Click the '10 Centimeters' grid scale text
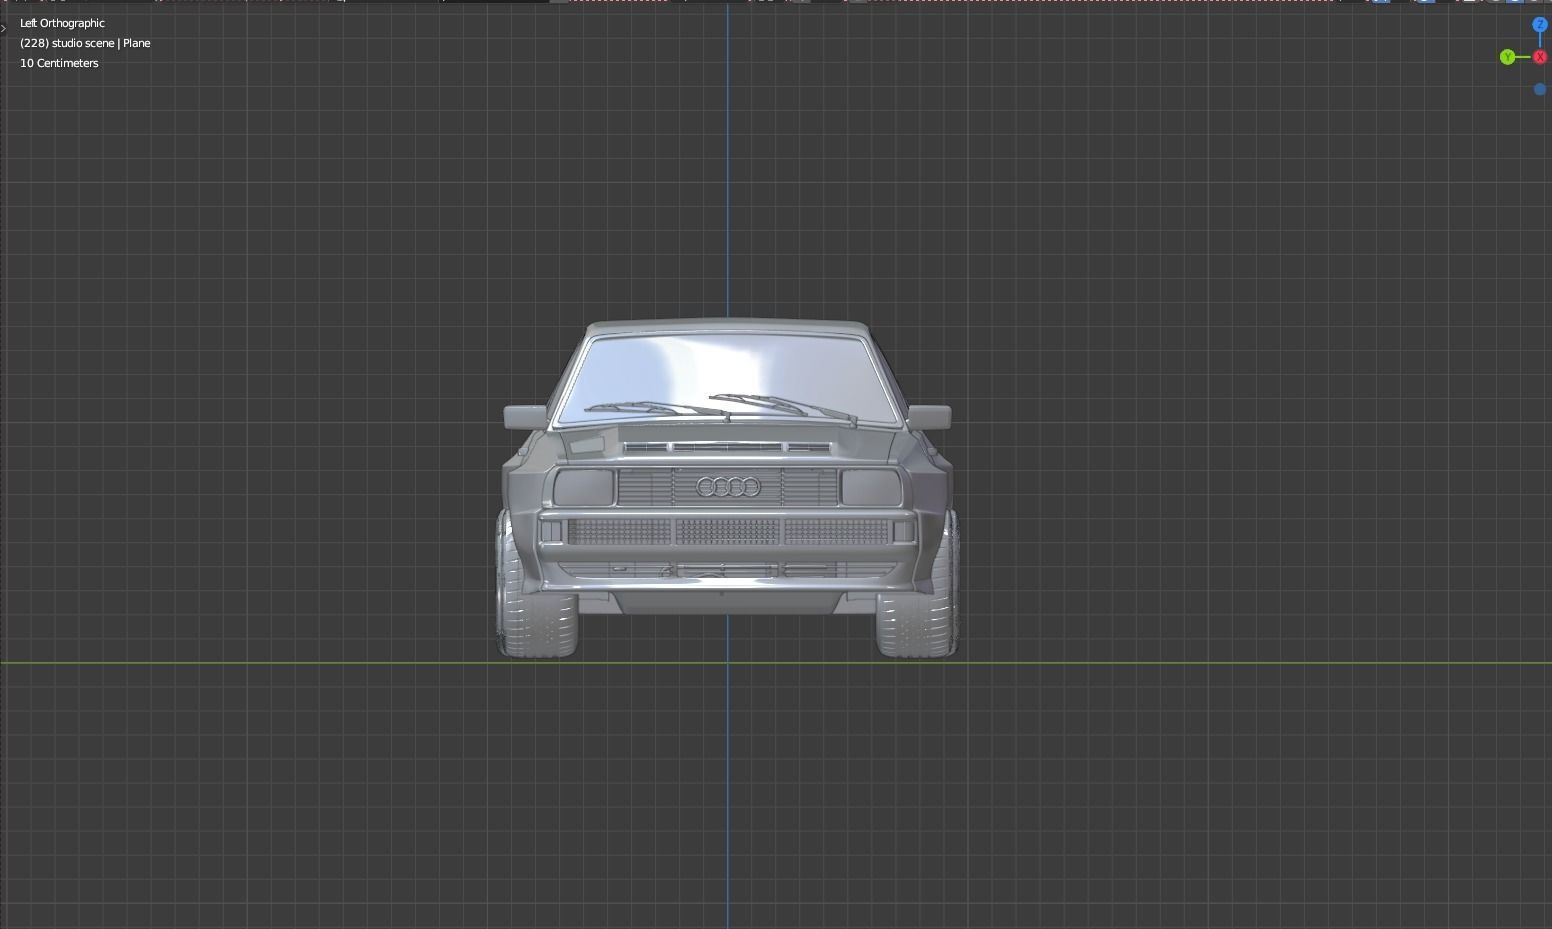The image size is (1552, 929). click(59, 63)
